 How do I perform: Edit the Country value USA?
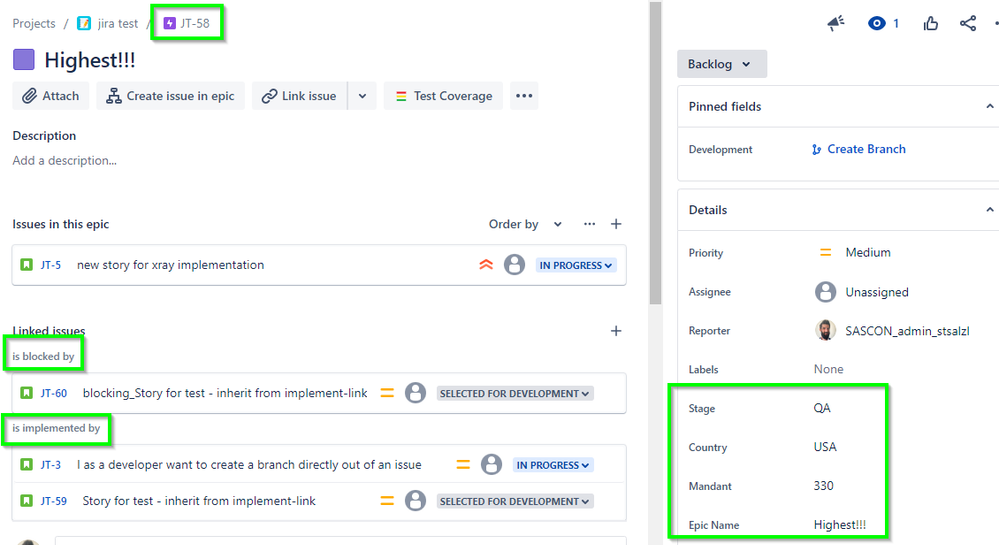pos(825,447)
